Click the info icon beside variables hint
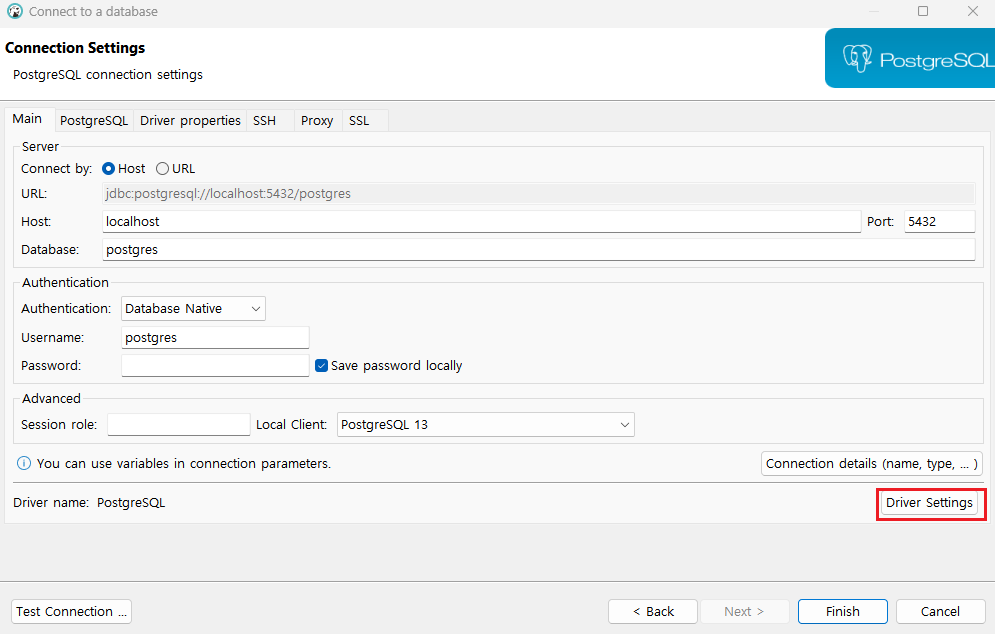This screenshot has height=634, width=995. pos(23,463)
